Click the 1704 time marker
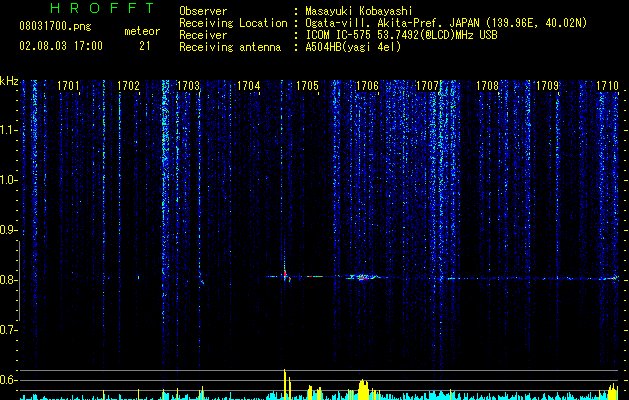The width and height of the screenshot is (629, 400). click(248, 86)
